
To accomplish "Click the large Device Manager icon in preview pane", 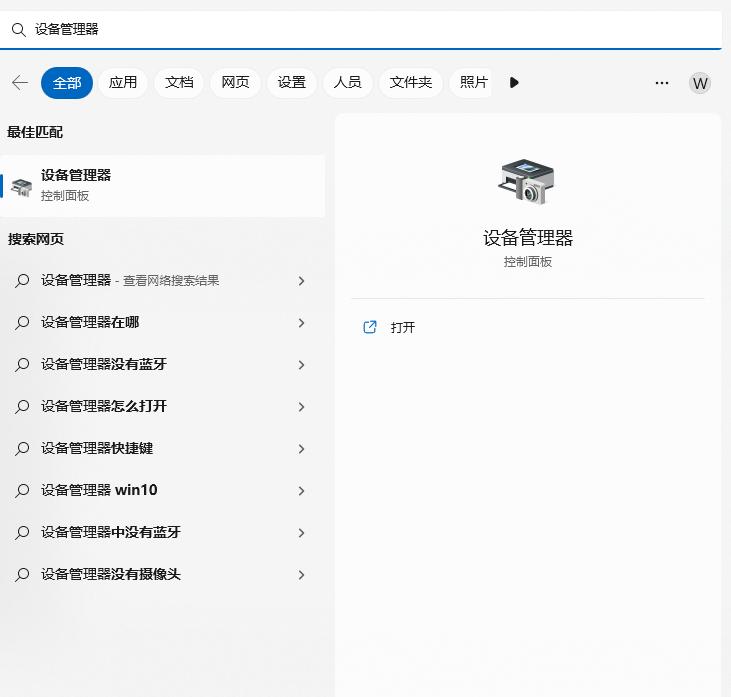I will (527, 182).
